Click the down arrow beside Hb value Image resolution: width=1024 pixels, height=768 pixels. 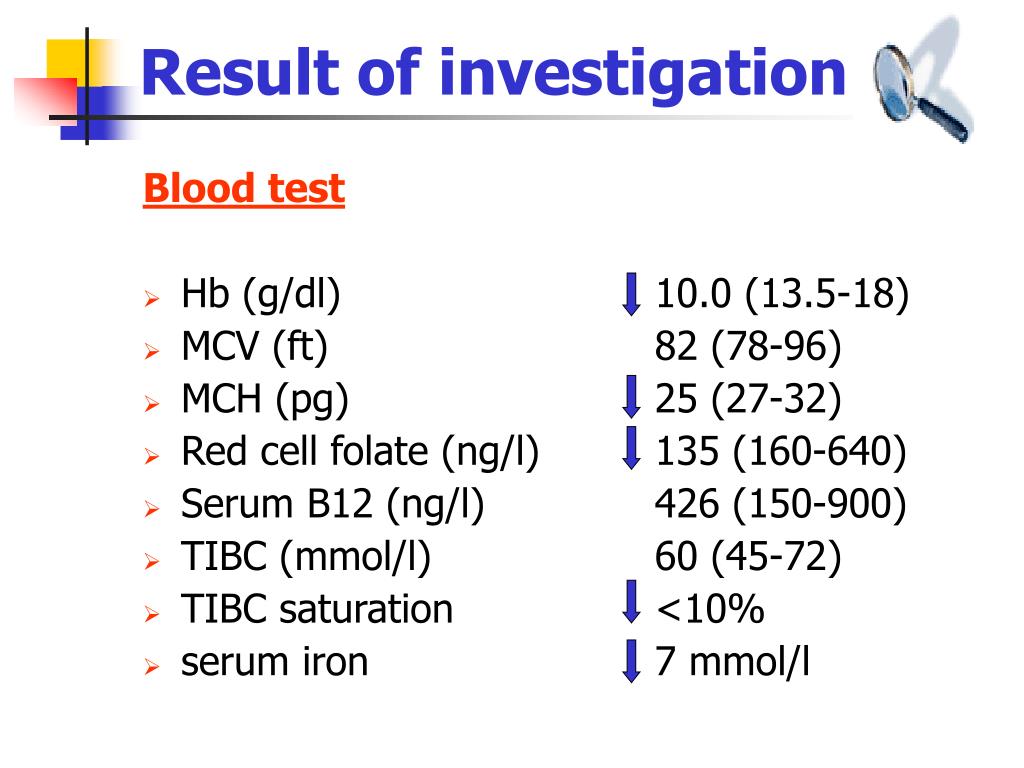tap(631, 294)
